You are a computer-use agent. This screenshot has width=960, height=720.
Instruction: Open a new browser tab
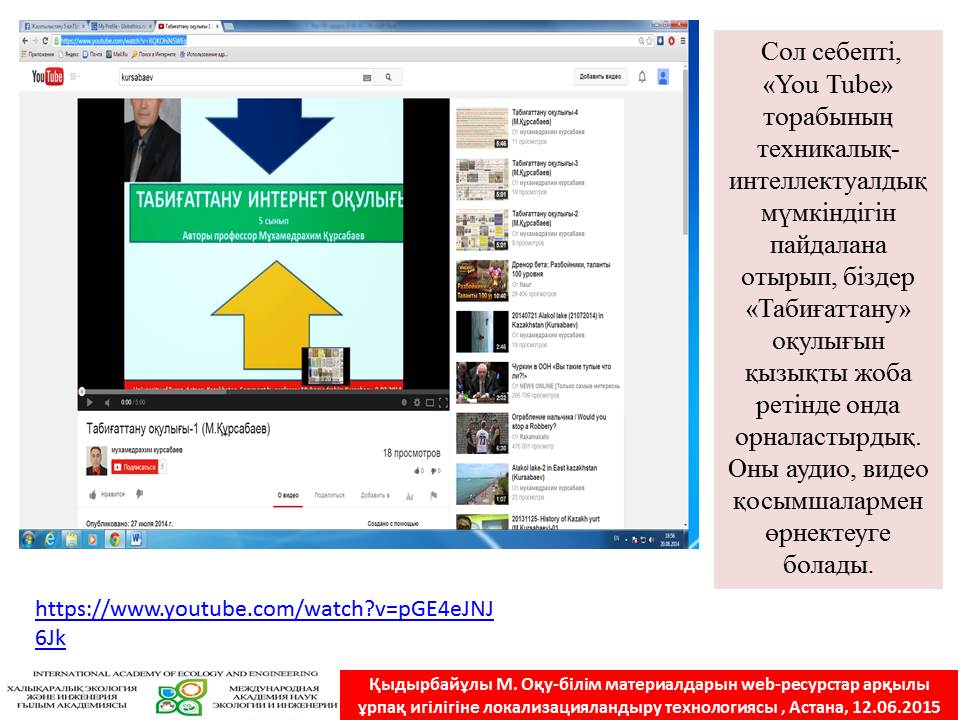228,27
